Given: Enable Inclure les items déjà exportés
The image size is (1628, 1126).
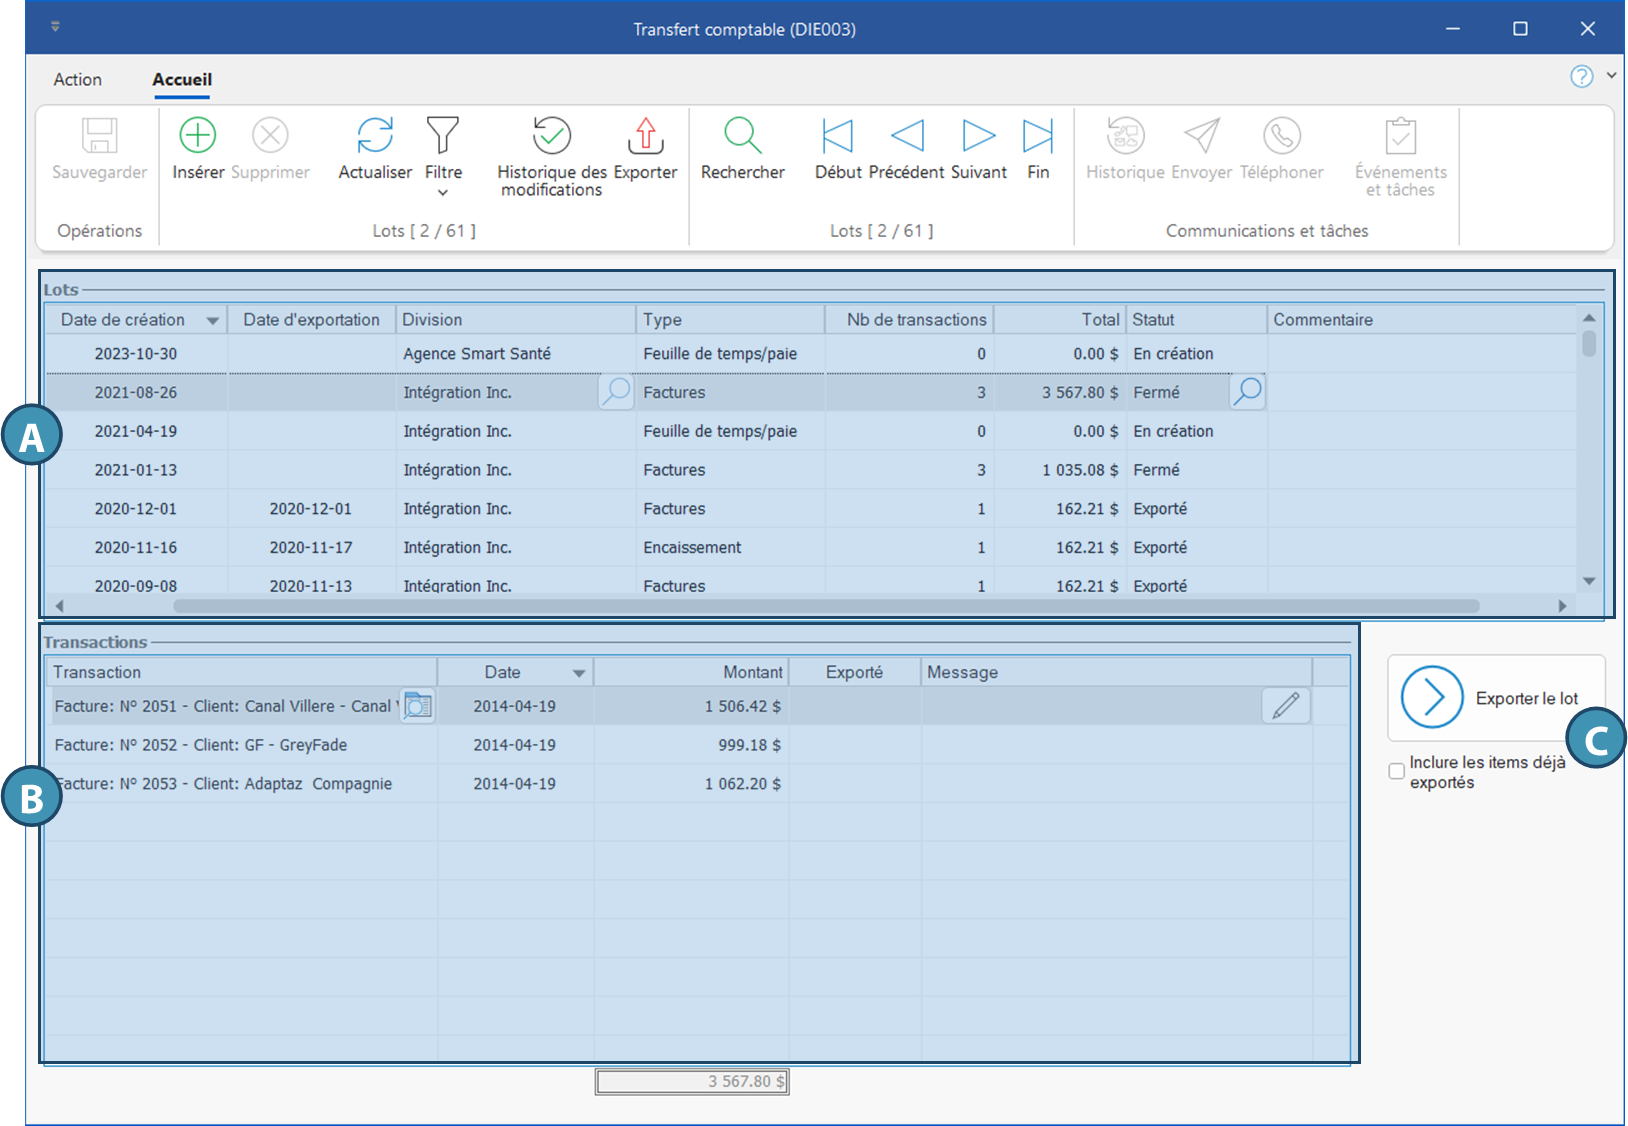Looking at the screenshot, I should [1397, 771].
